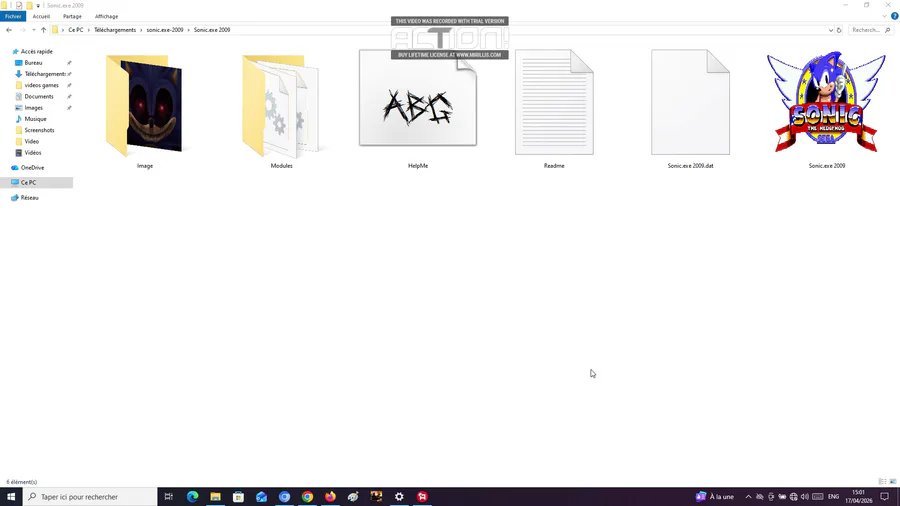
Task: Open Quick Access toolbar customize dropdown
Action: pyautogui.click(x=38, y=6)
